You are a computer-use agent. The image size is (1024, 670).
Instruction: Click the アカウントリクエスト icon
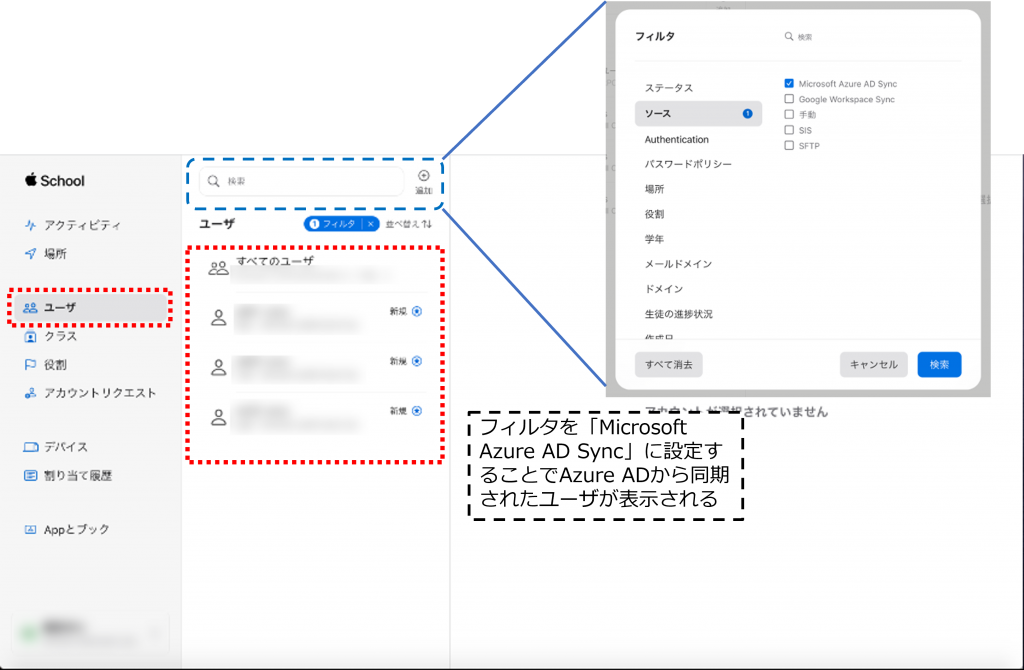pos(30,393)
